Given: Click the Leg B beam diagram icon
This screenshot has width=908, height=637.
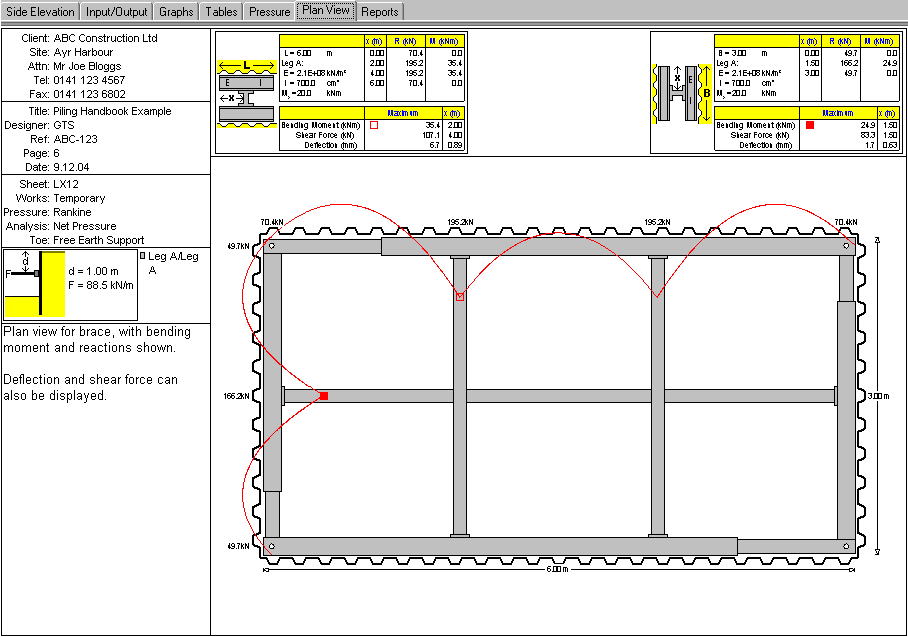Looking at the screenshot, I should [682, 93].
